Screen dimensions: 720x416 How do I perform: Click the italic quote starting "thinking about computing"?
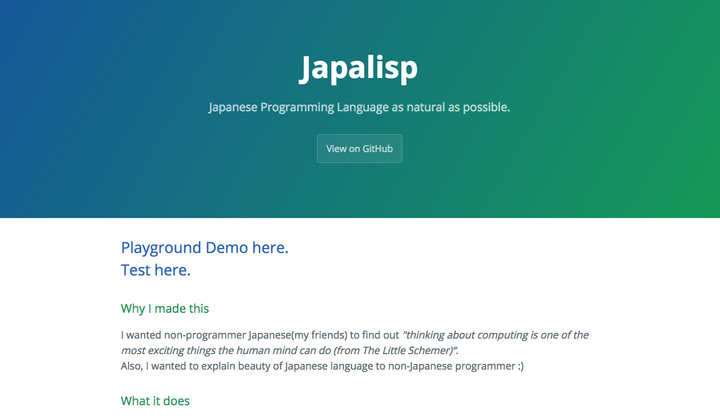coord(354,343)
